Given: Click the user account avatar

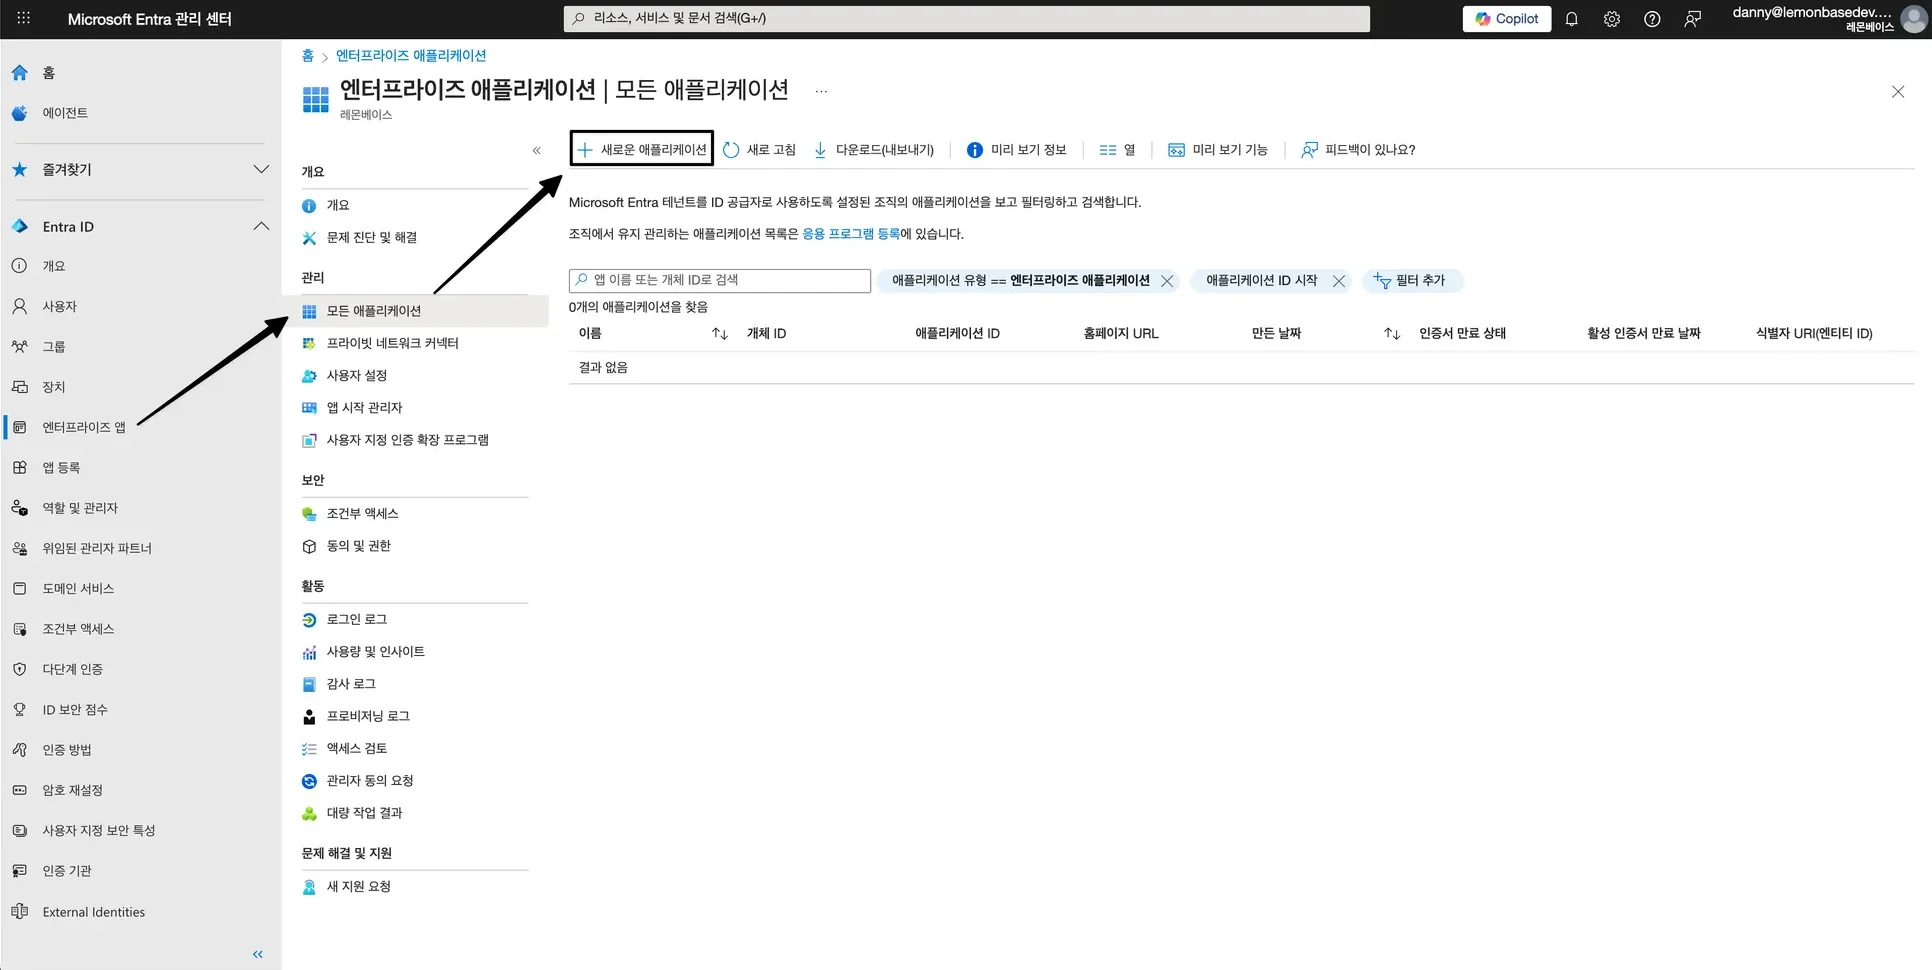Looking at the screenshot, I should [x=1913, y=19].
